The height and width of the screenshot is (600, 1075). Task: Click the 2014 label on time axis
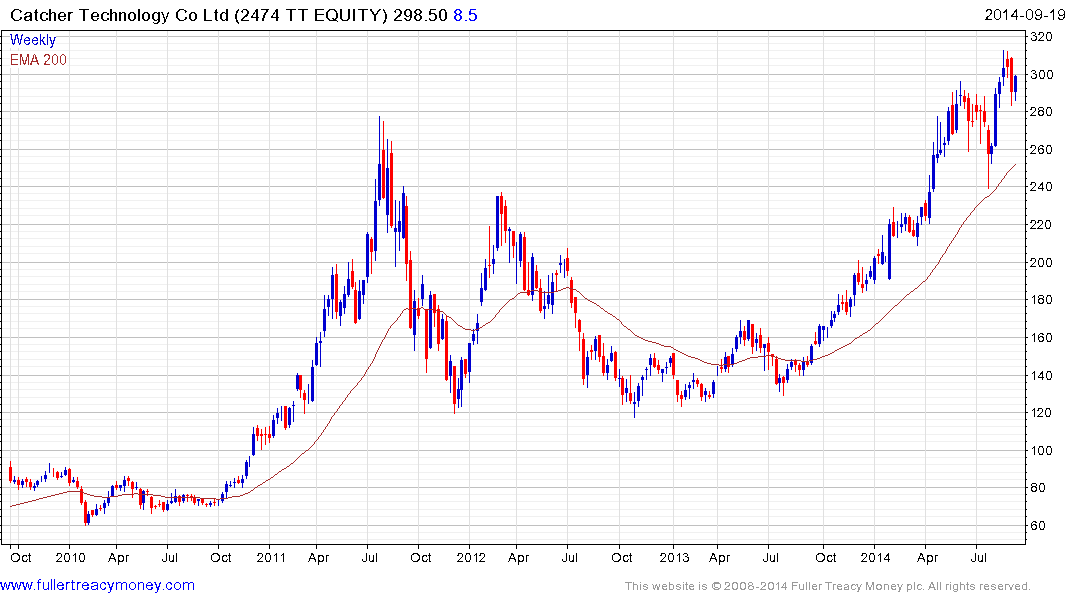click(875, 557)
